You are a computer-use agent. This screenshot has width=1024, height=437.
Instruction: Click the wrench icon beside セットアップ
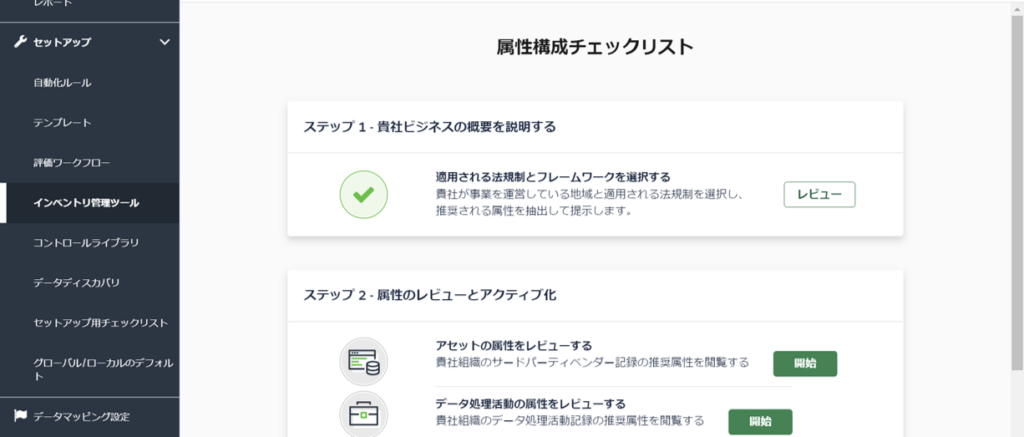20,42
